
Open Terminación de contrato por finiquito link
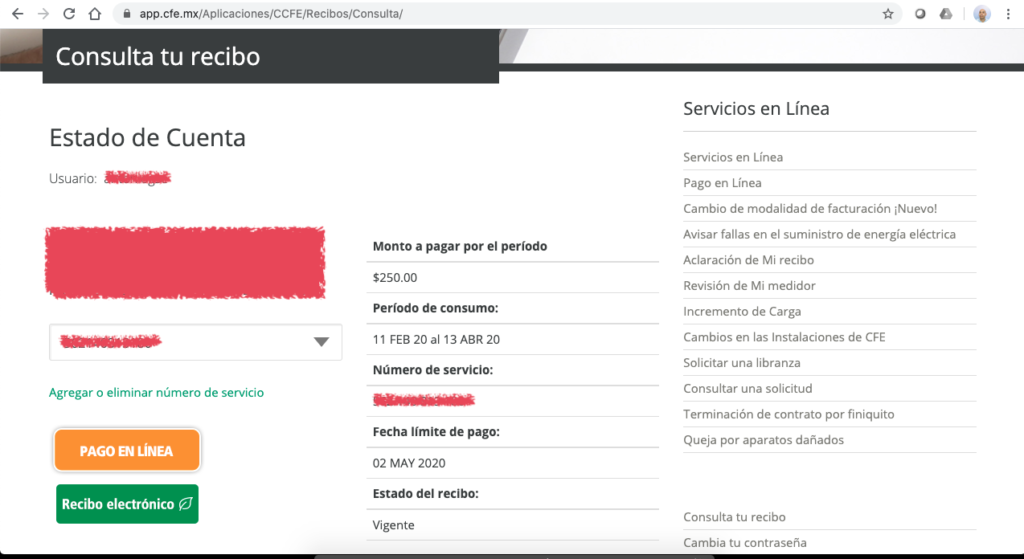(788, 414)
